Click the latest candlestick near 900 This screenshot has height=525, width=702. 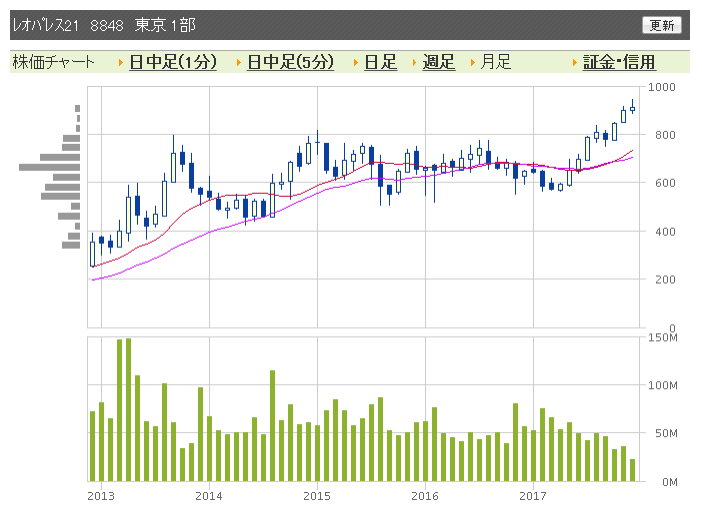point(633,108)
